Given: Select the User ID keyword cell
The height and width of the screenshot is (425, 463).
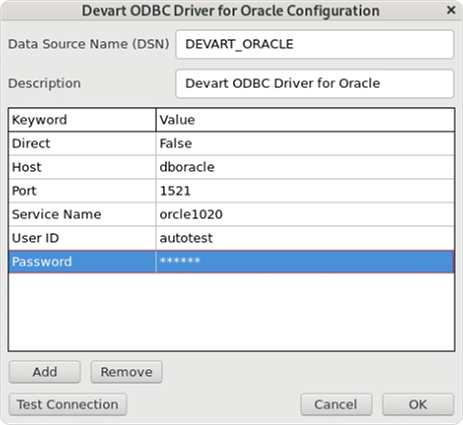Looking at the screenshot, I should (x=82, y=238).
